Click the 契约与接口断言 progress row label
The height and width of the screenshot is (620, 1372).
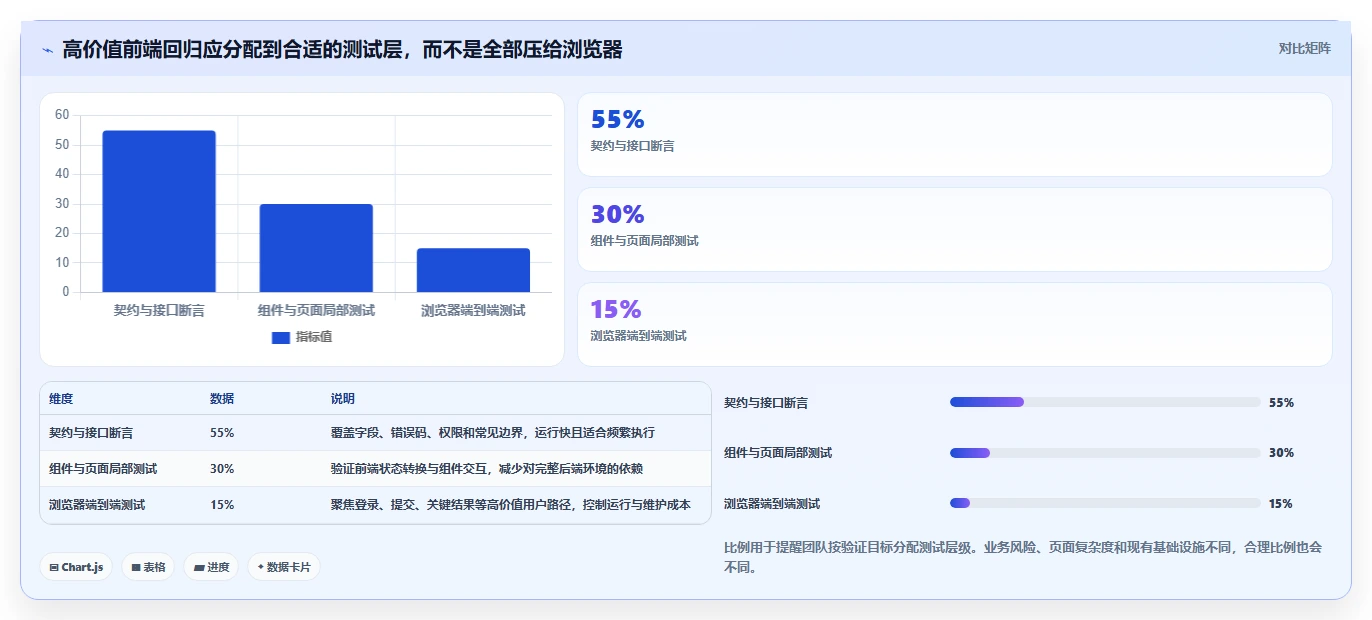tap(766, 403)
